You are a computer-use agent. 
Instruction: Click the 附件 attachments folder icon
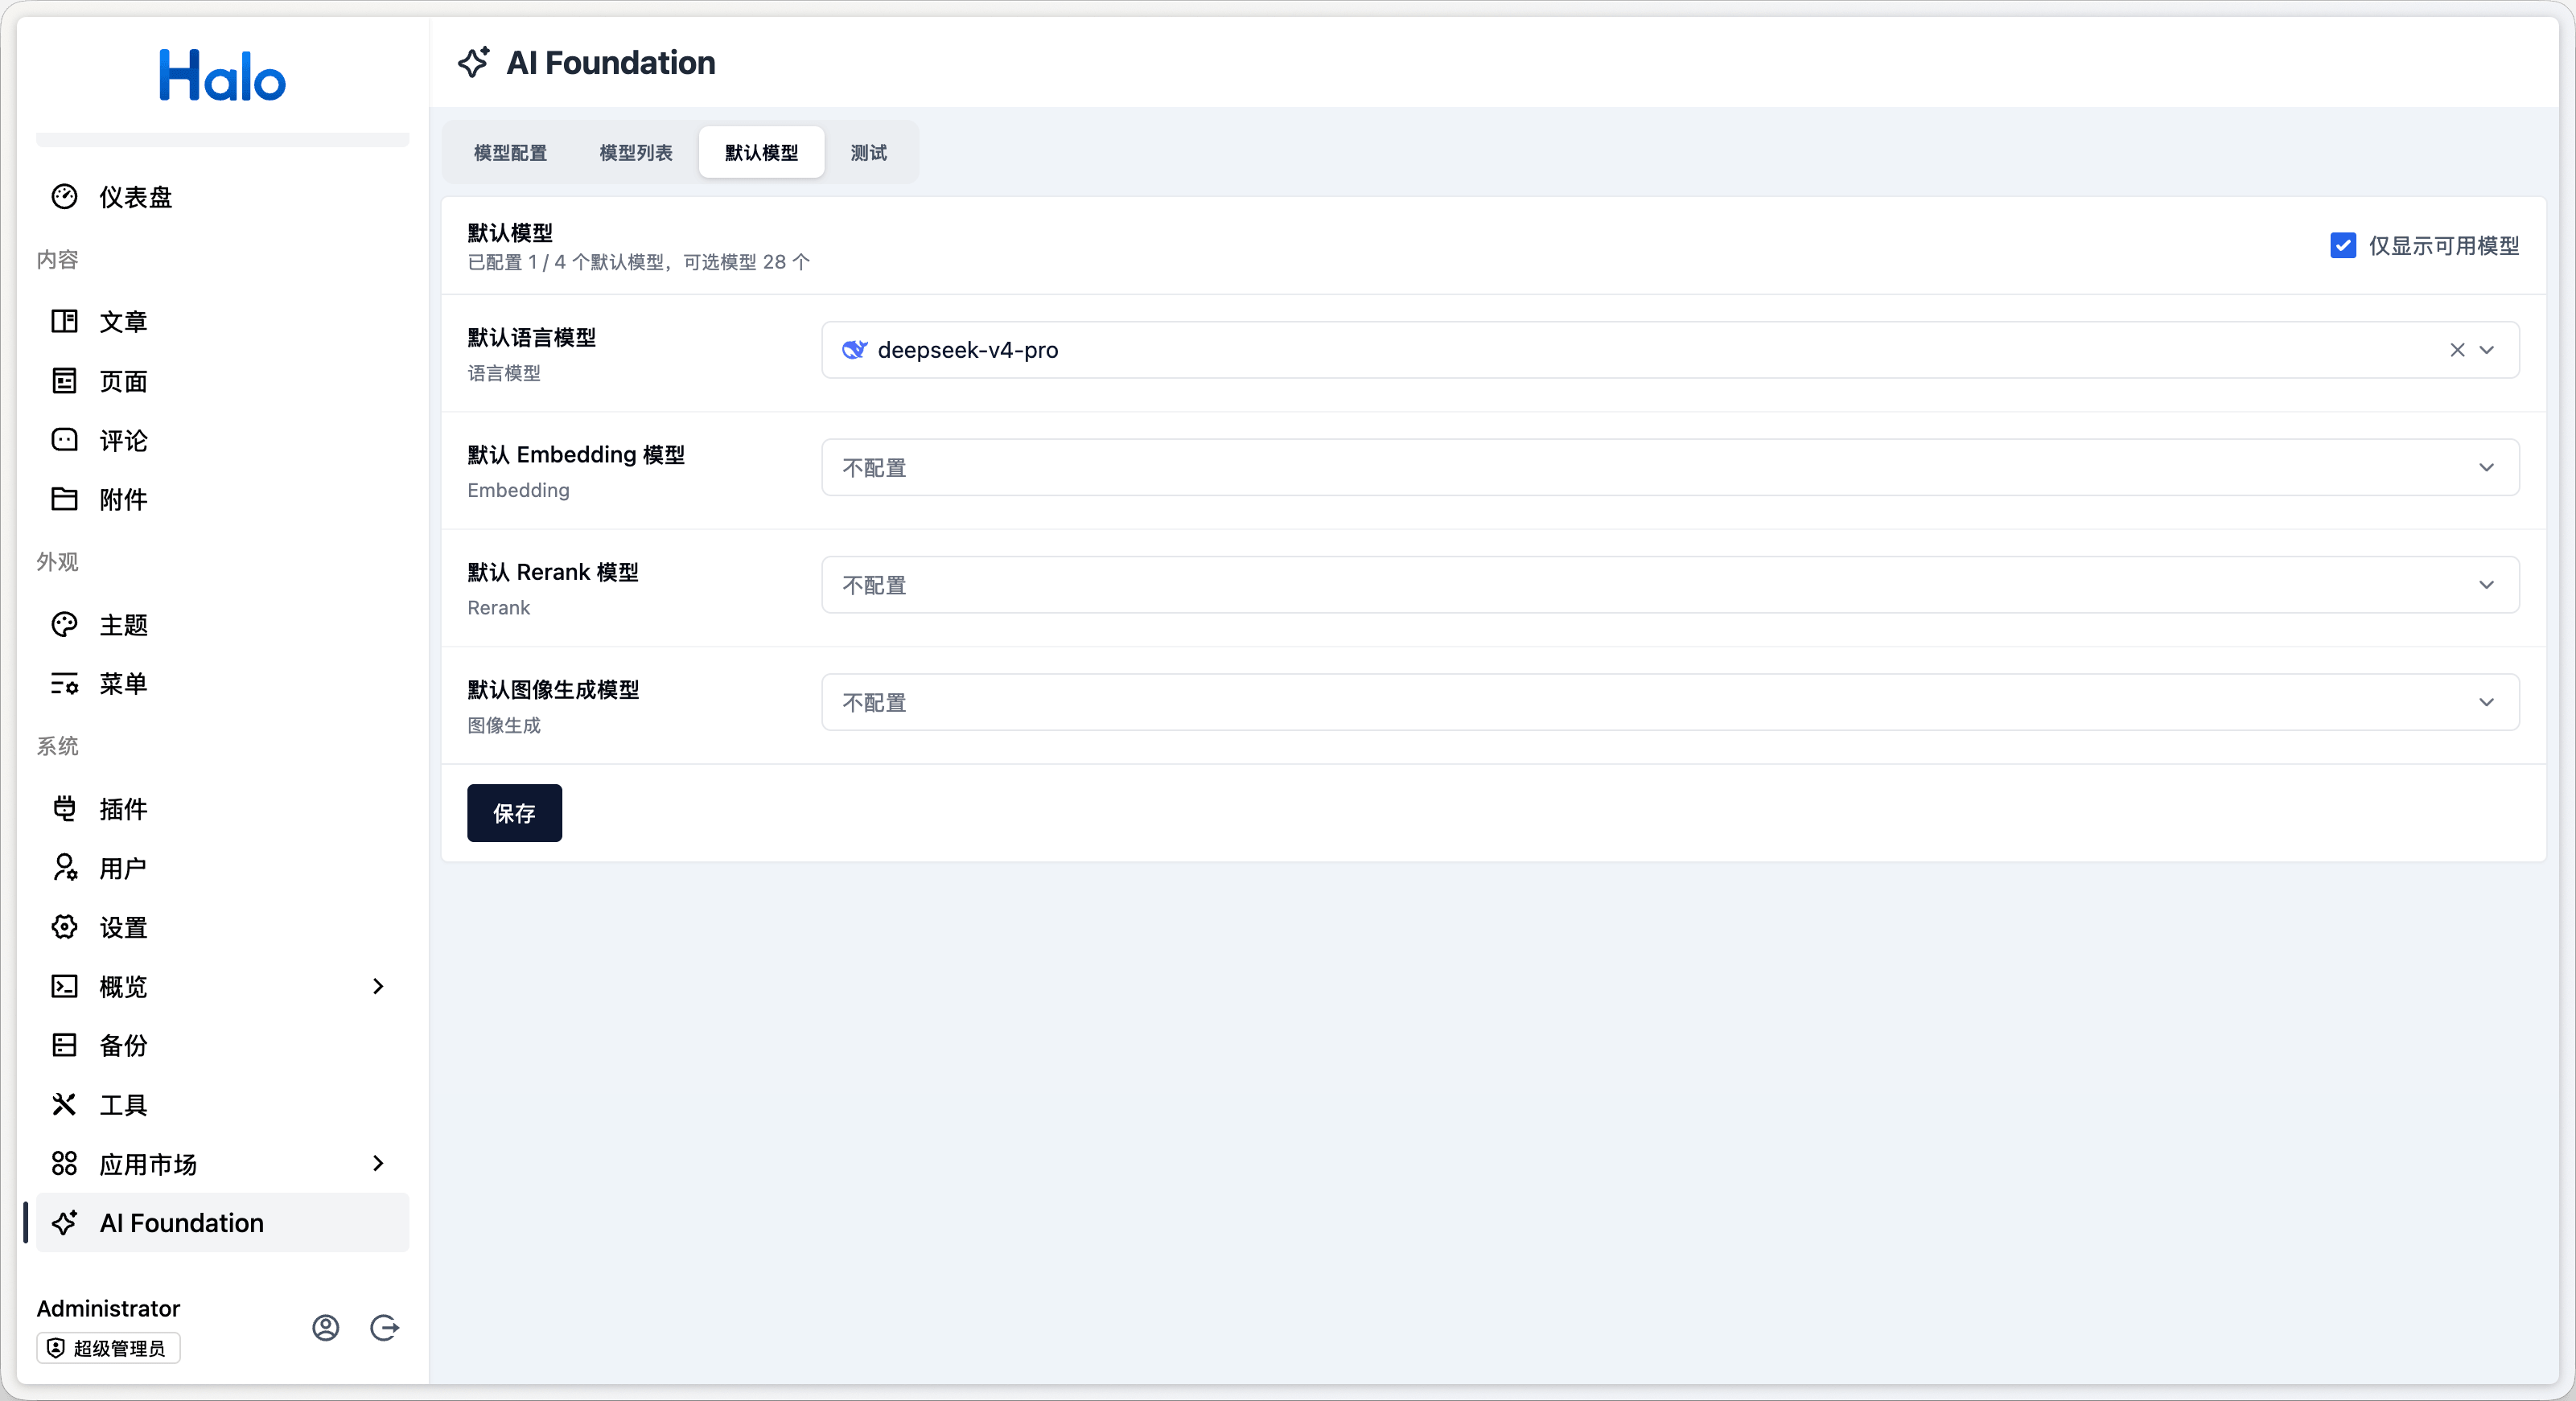[x=64, y=499]
